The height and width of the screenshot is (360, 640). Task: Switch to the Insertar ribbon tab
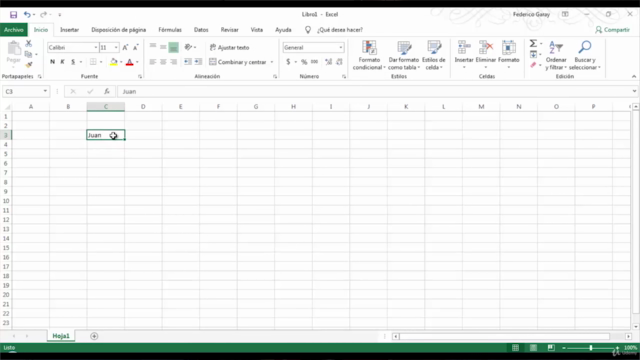[69, 30]
